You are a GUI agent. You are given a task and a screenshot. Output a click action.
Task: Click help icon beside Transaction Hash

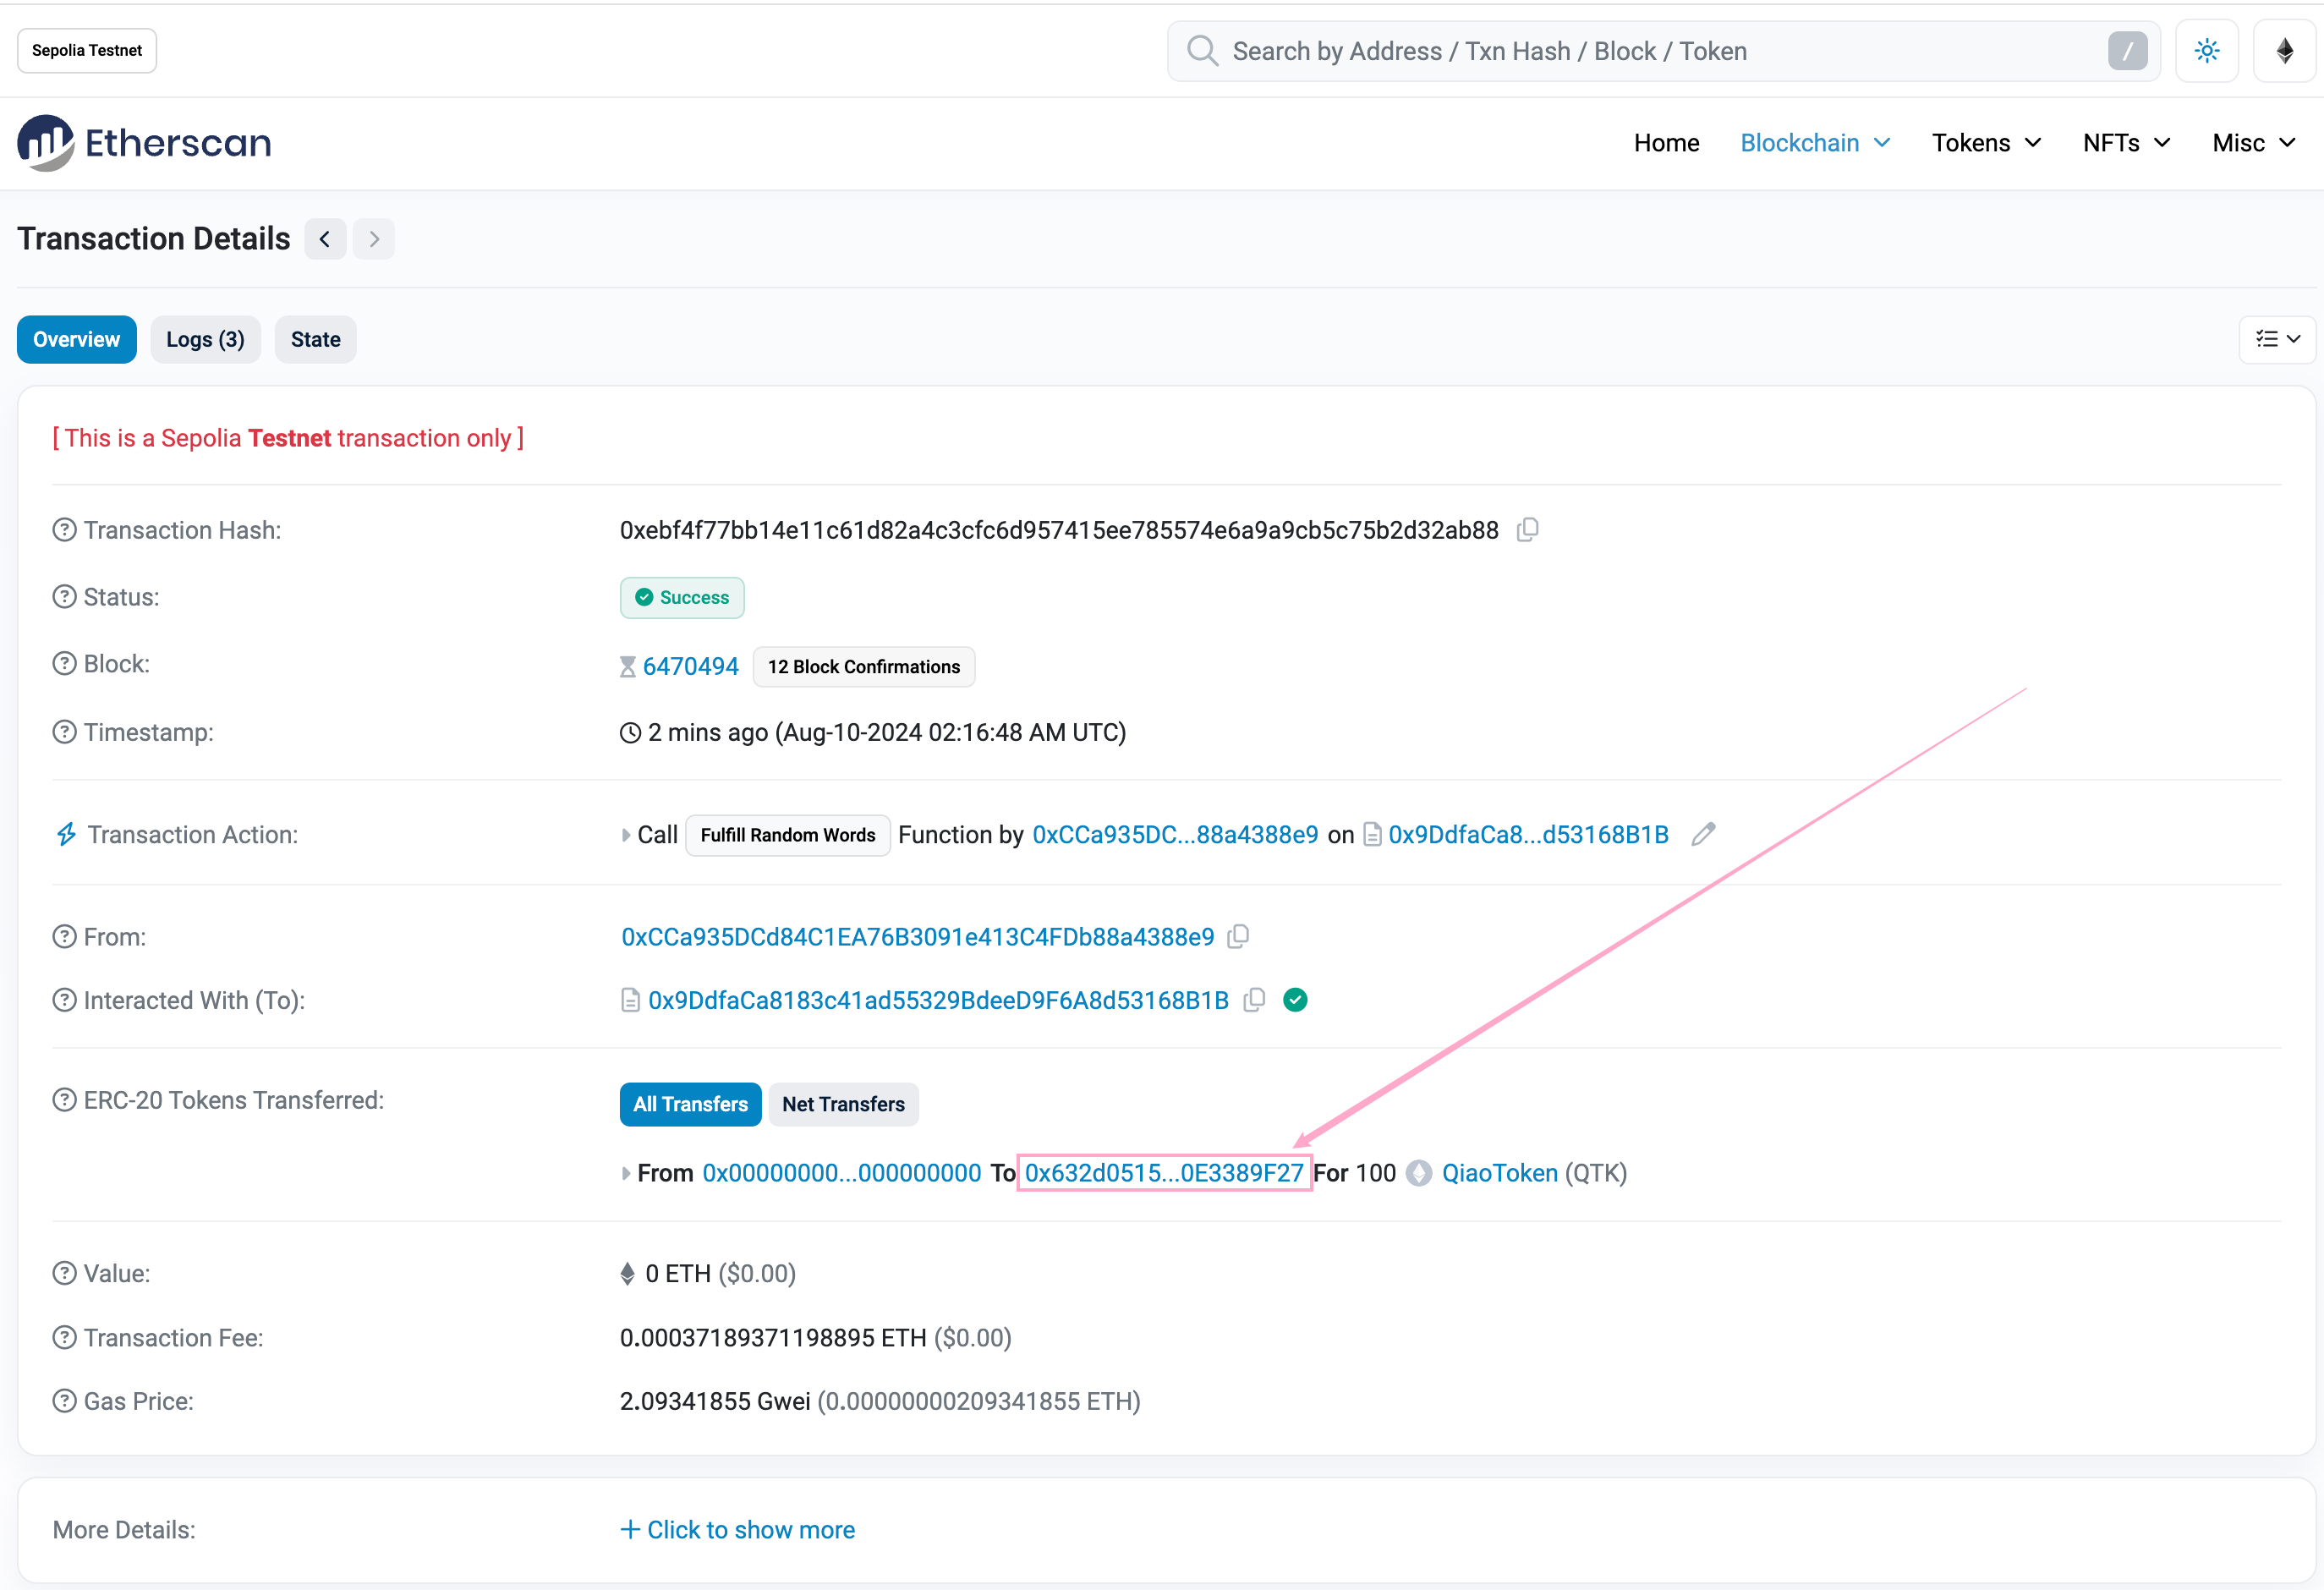[64, 530]
